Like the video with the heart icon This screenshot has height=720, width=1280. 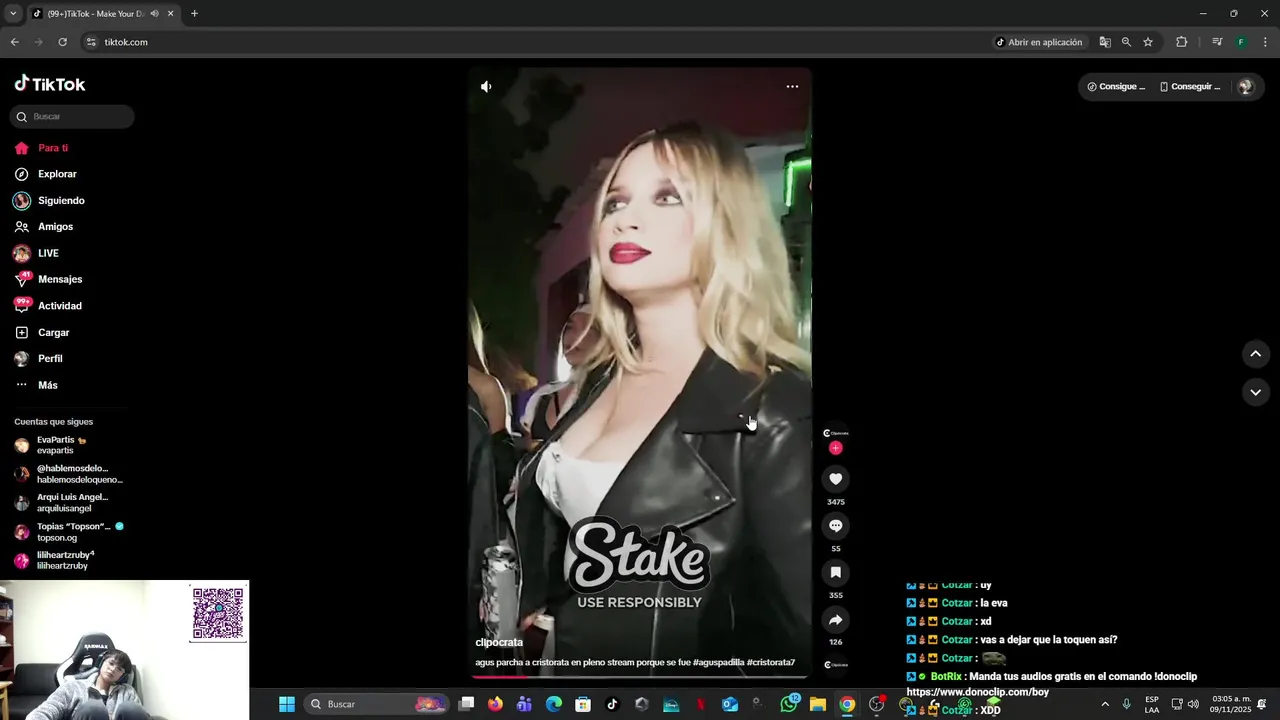coord(836,479)
